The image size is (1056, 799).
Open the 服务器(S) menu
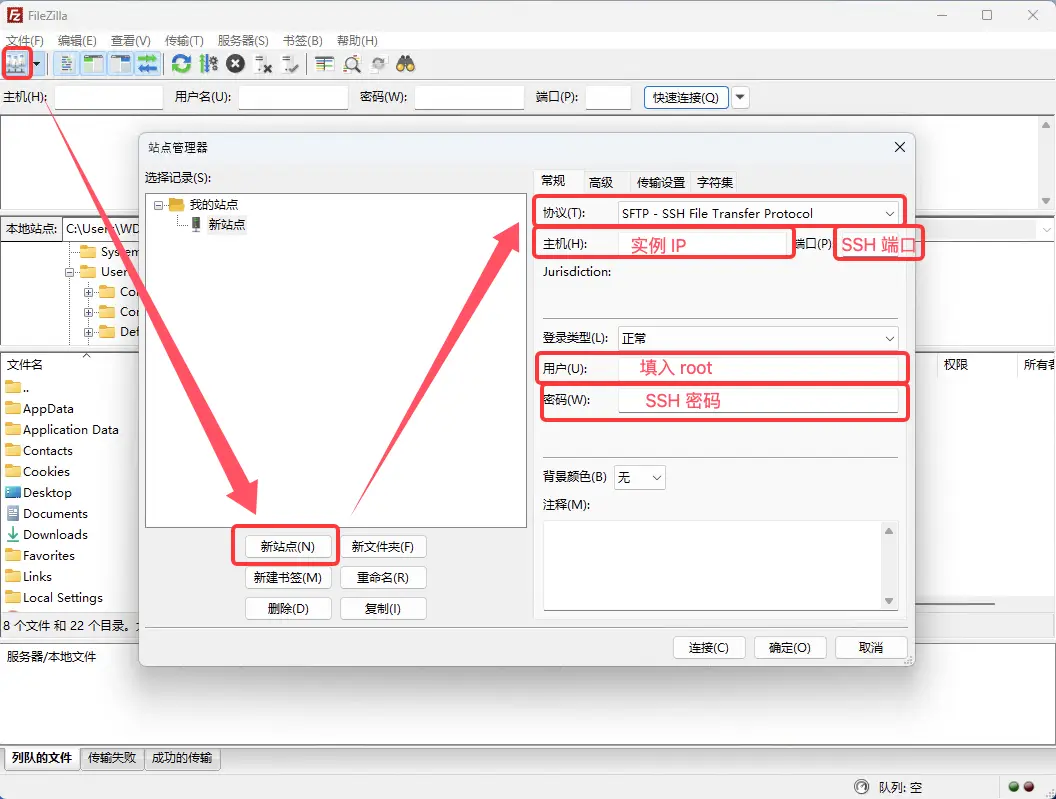tap(243, 41)
